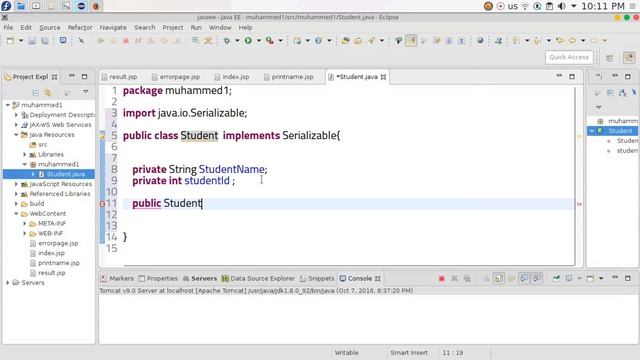
Task: Click Writable in status bar
Action: coord(346,353)
